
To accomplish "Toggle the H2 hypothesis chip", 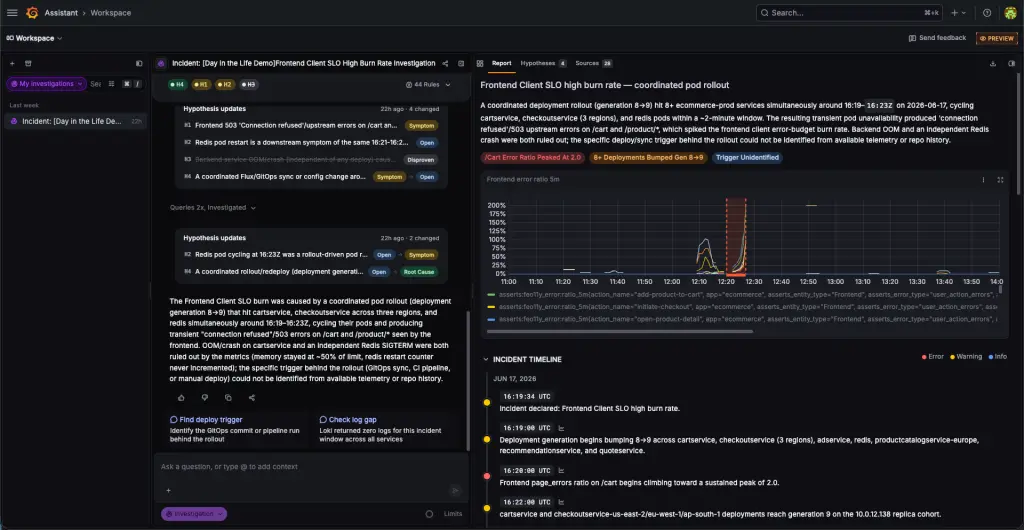I will (x=225, y=84).
